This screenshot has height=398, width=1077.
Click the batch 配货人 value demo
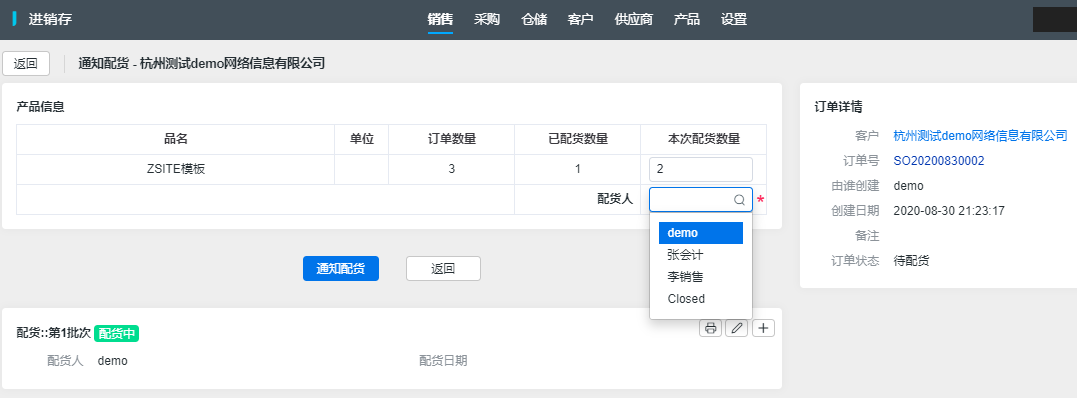[x=113, y=361]
